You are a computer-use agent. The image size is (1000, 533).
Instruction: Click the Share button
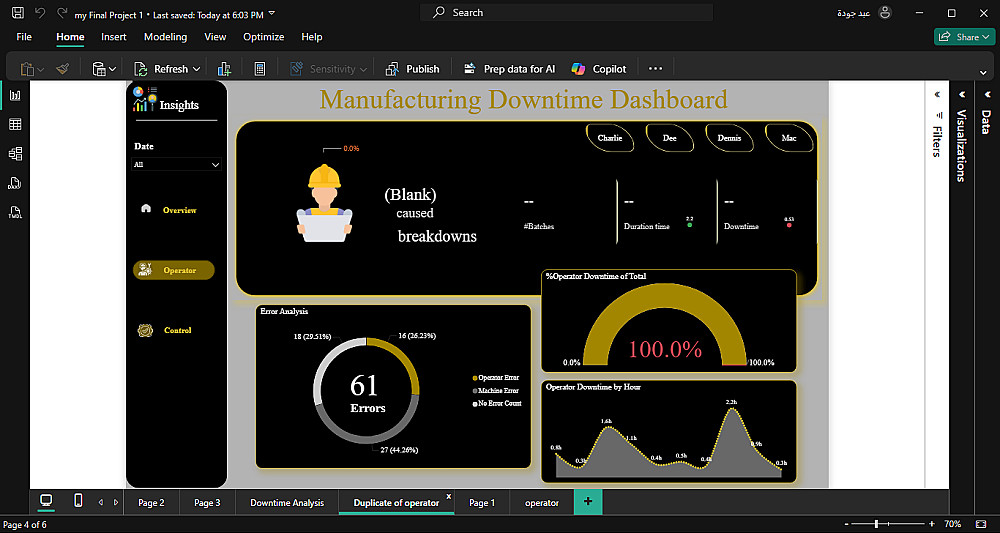pyautogui.click(x=964, y=37)
